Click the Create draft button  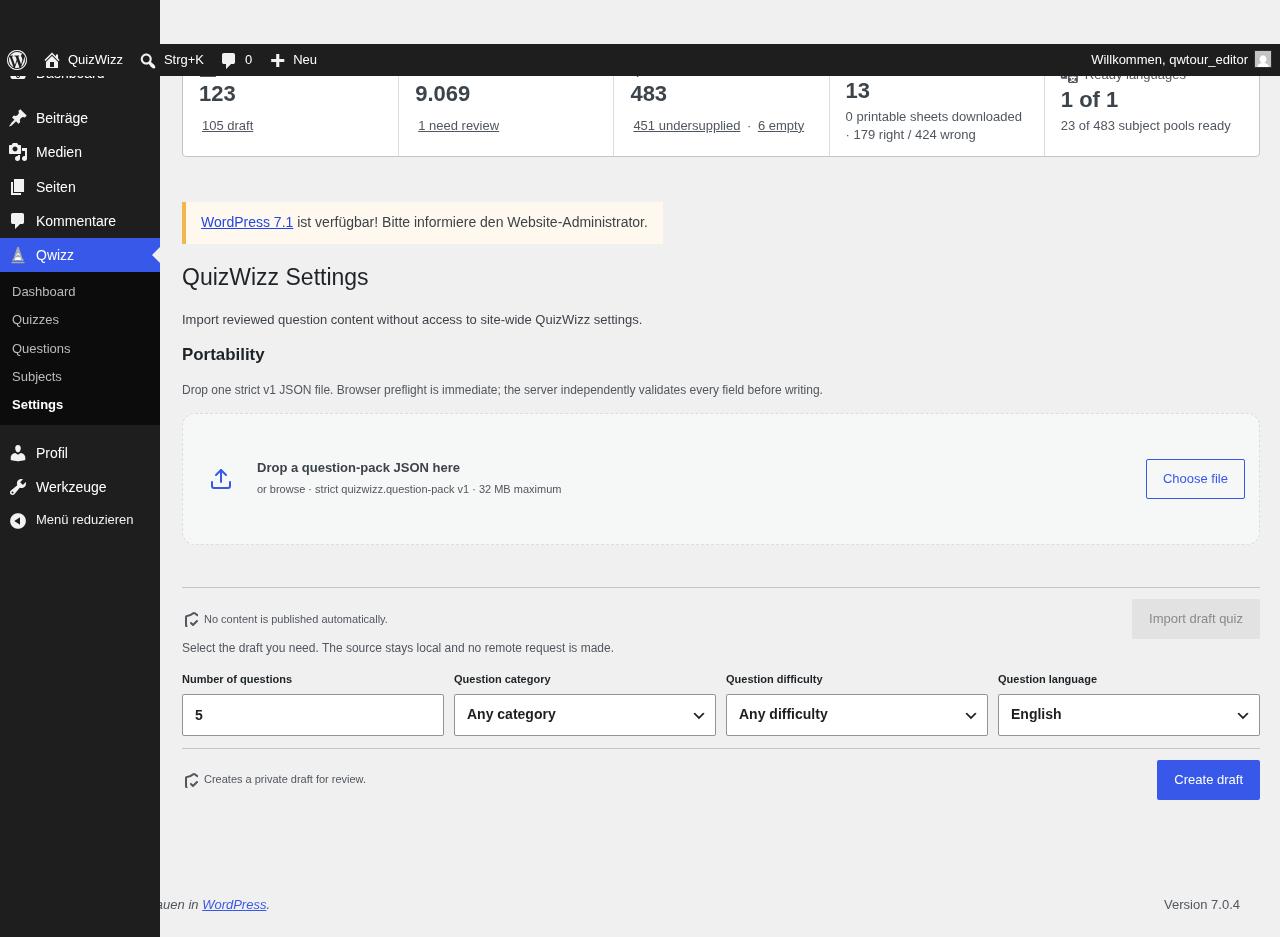[1208, 780]
